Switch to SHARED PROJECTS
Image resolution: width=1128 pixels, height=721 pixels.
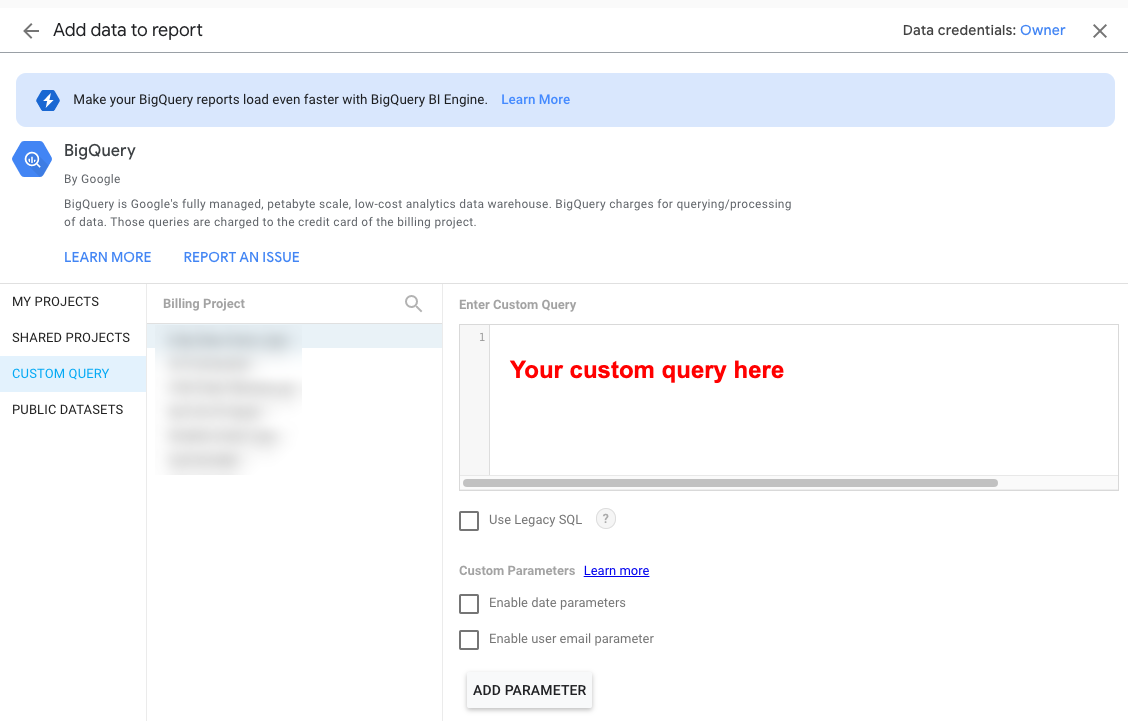coord(73,337)
